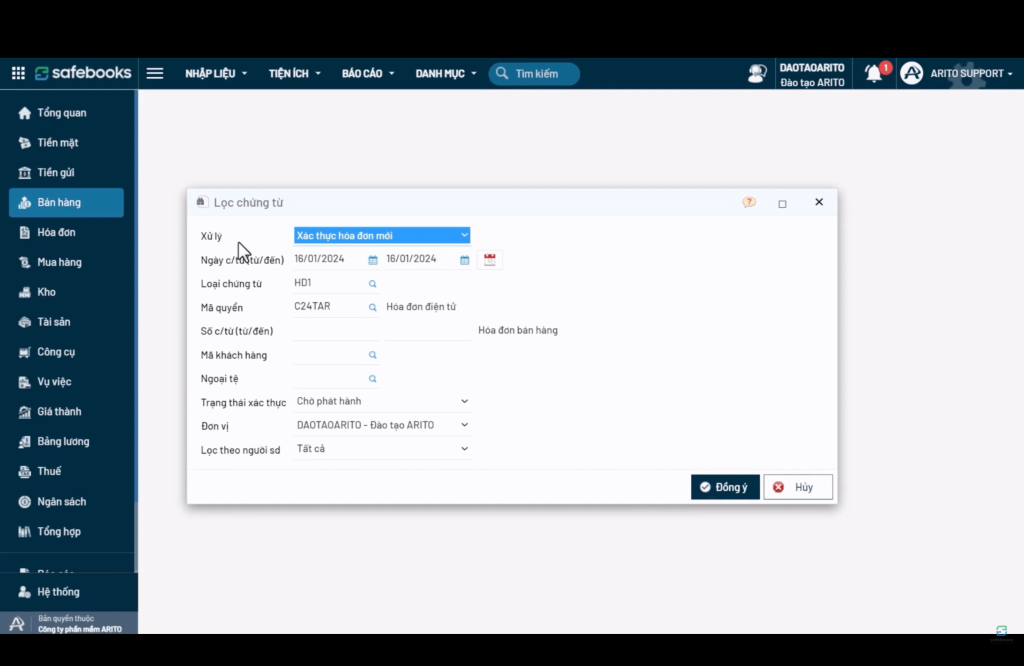The width and height of the screenshot is (1024, 666).
Task: Click the Tìm kiếm search field
Action: [534, 74]
